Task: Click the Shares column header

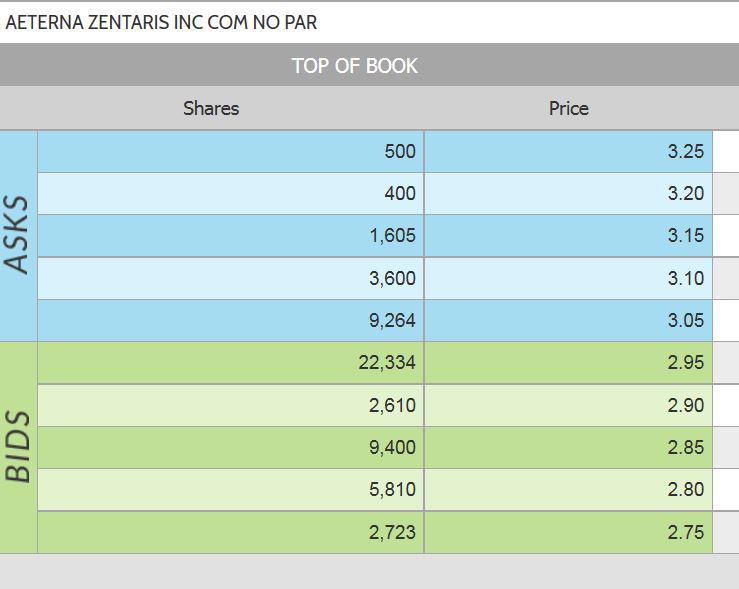Action: click(211, 108)
